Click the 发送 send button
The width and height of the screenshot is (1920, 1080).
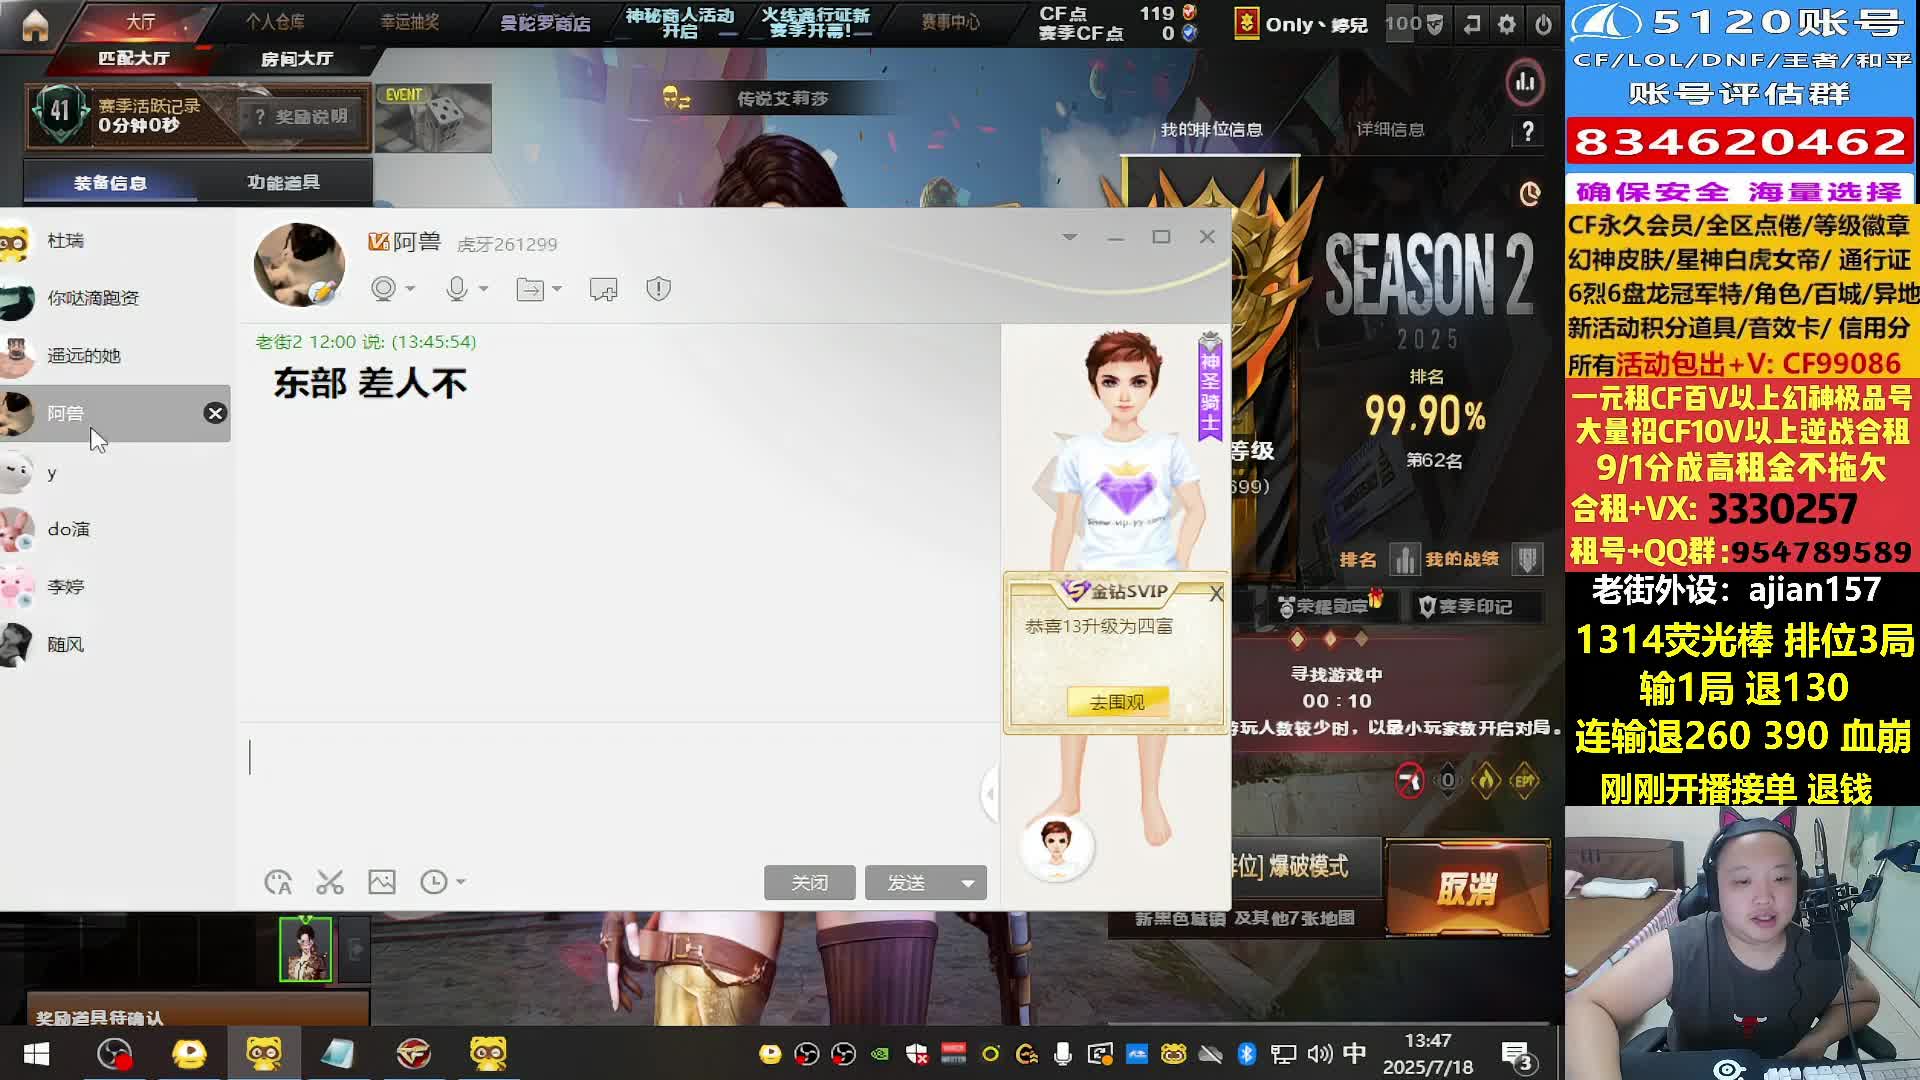[x=907, y=883]
